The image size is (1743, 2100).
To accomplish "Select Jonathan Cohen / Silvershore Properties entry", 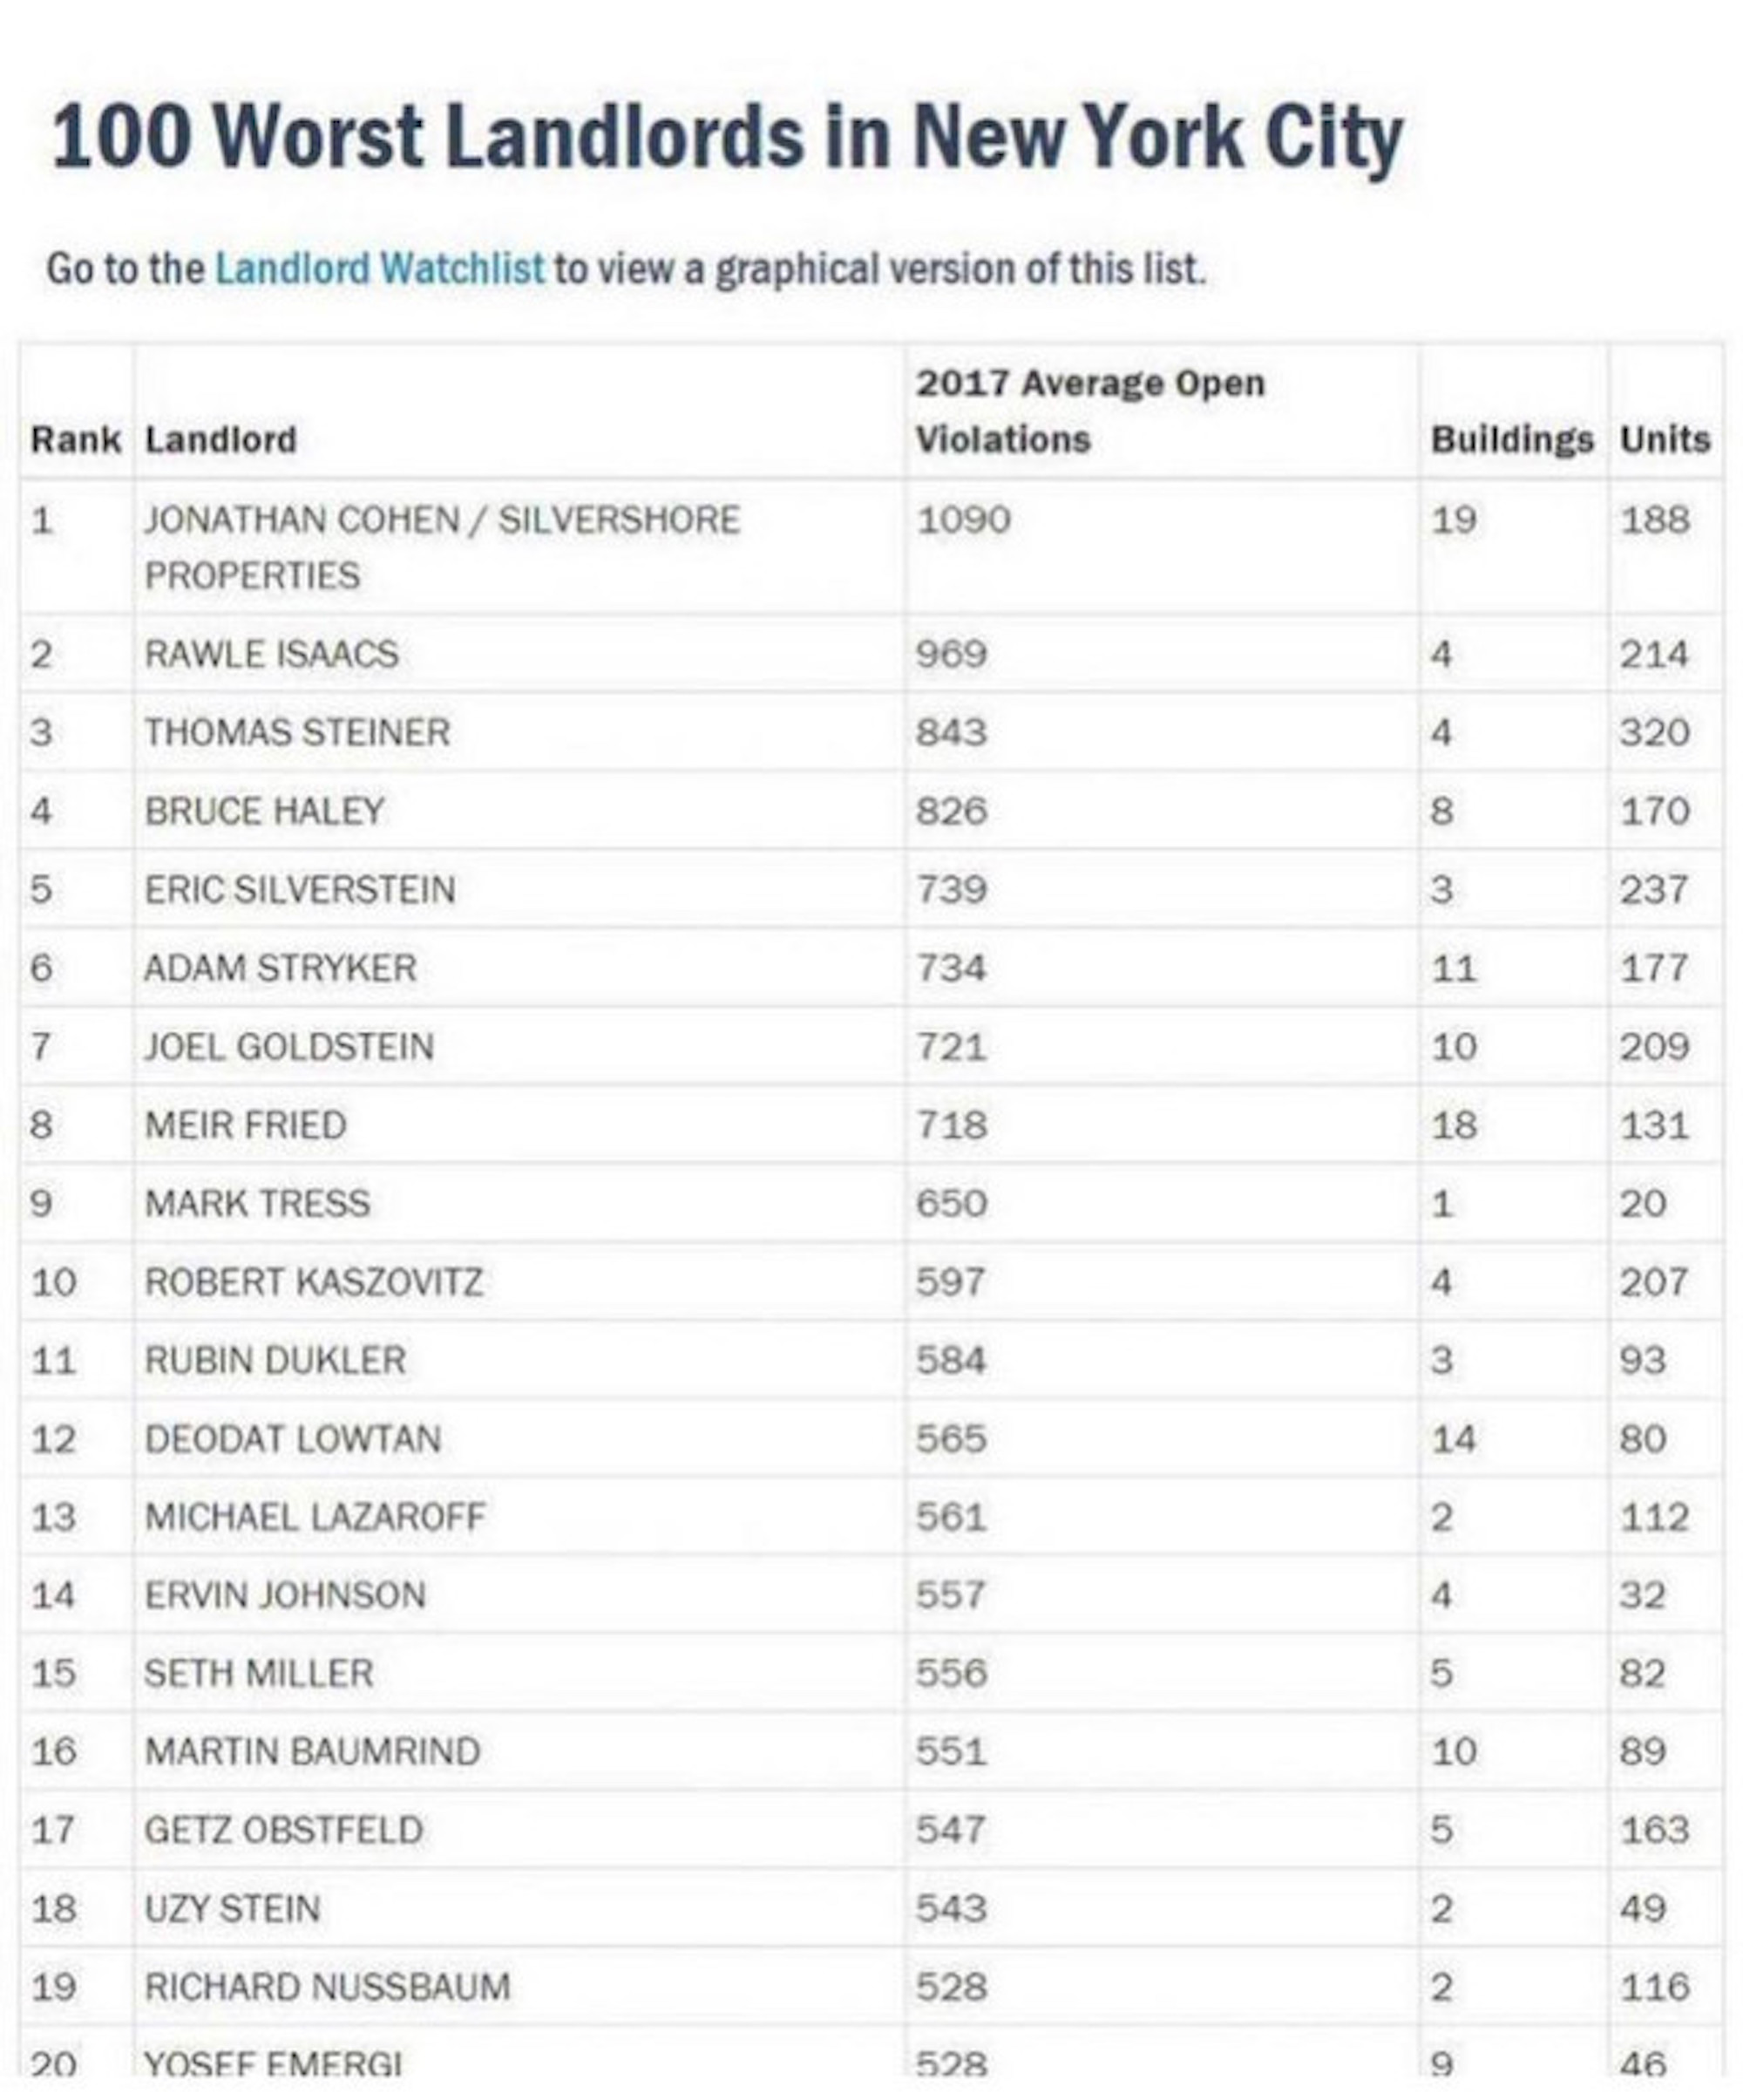I will pos(442,546).
